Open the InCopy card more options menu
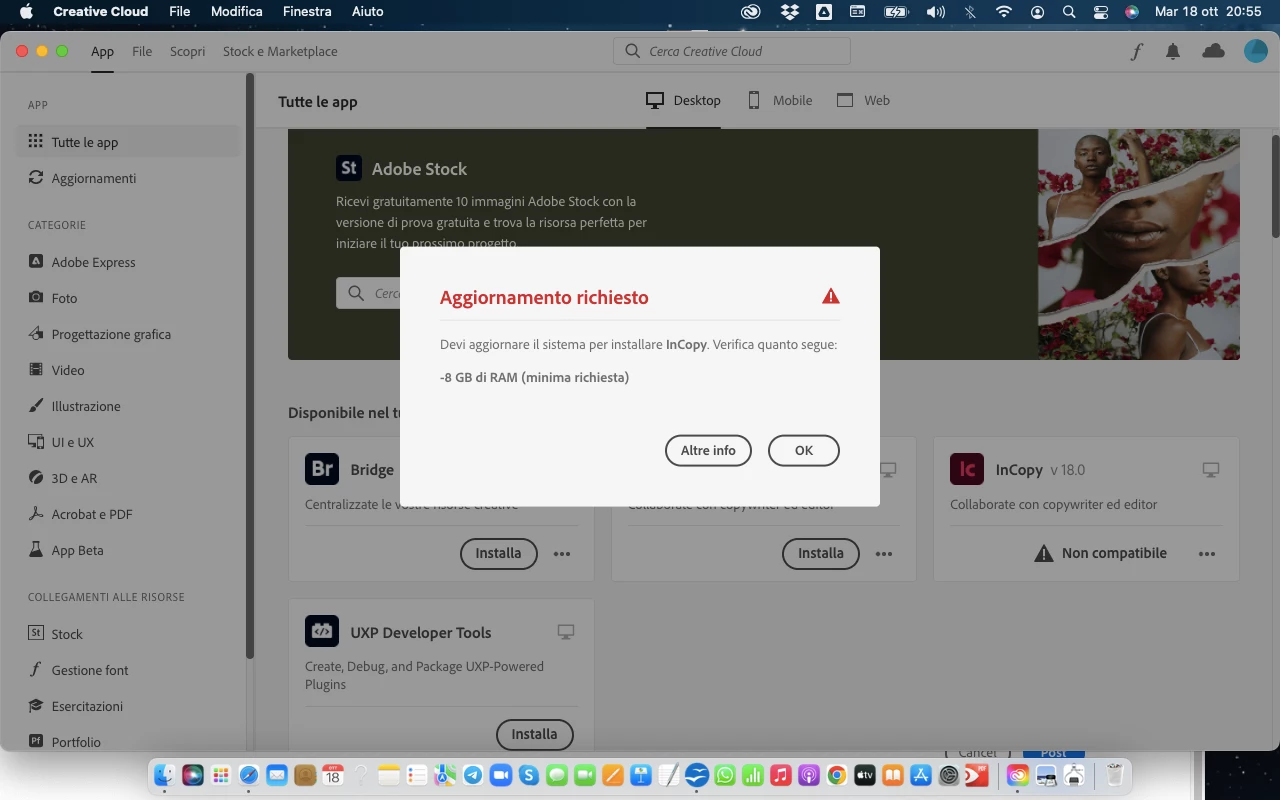Screen dimensions: 1280x800 (x=1207, y=553)
